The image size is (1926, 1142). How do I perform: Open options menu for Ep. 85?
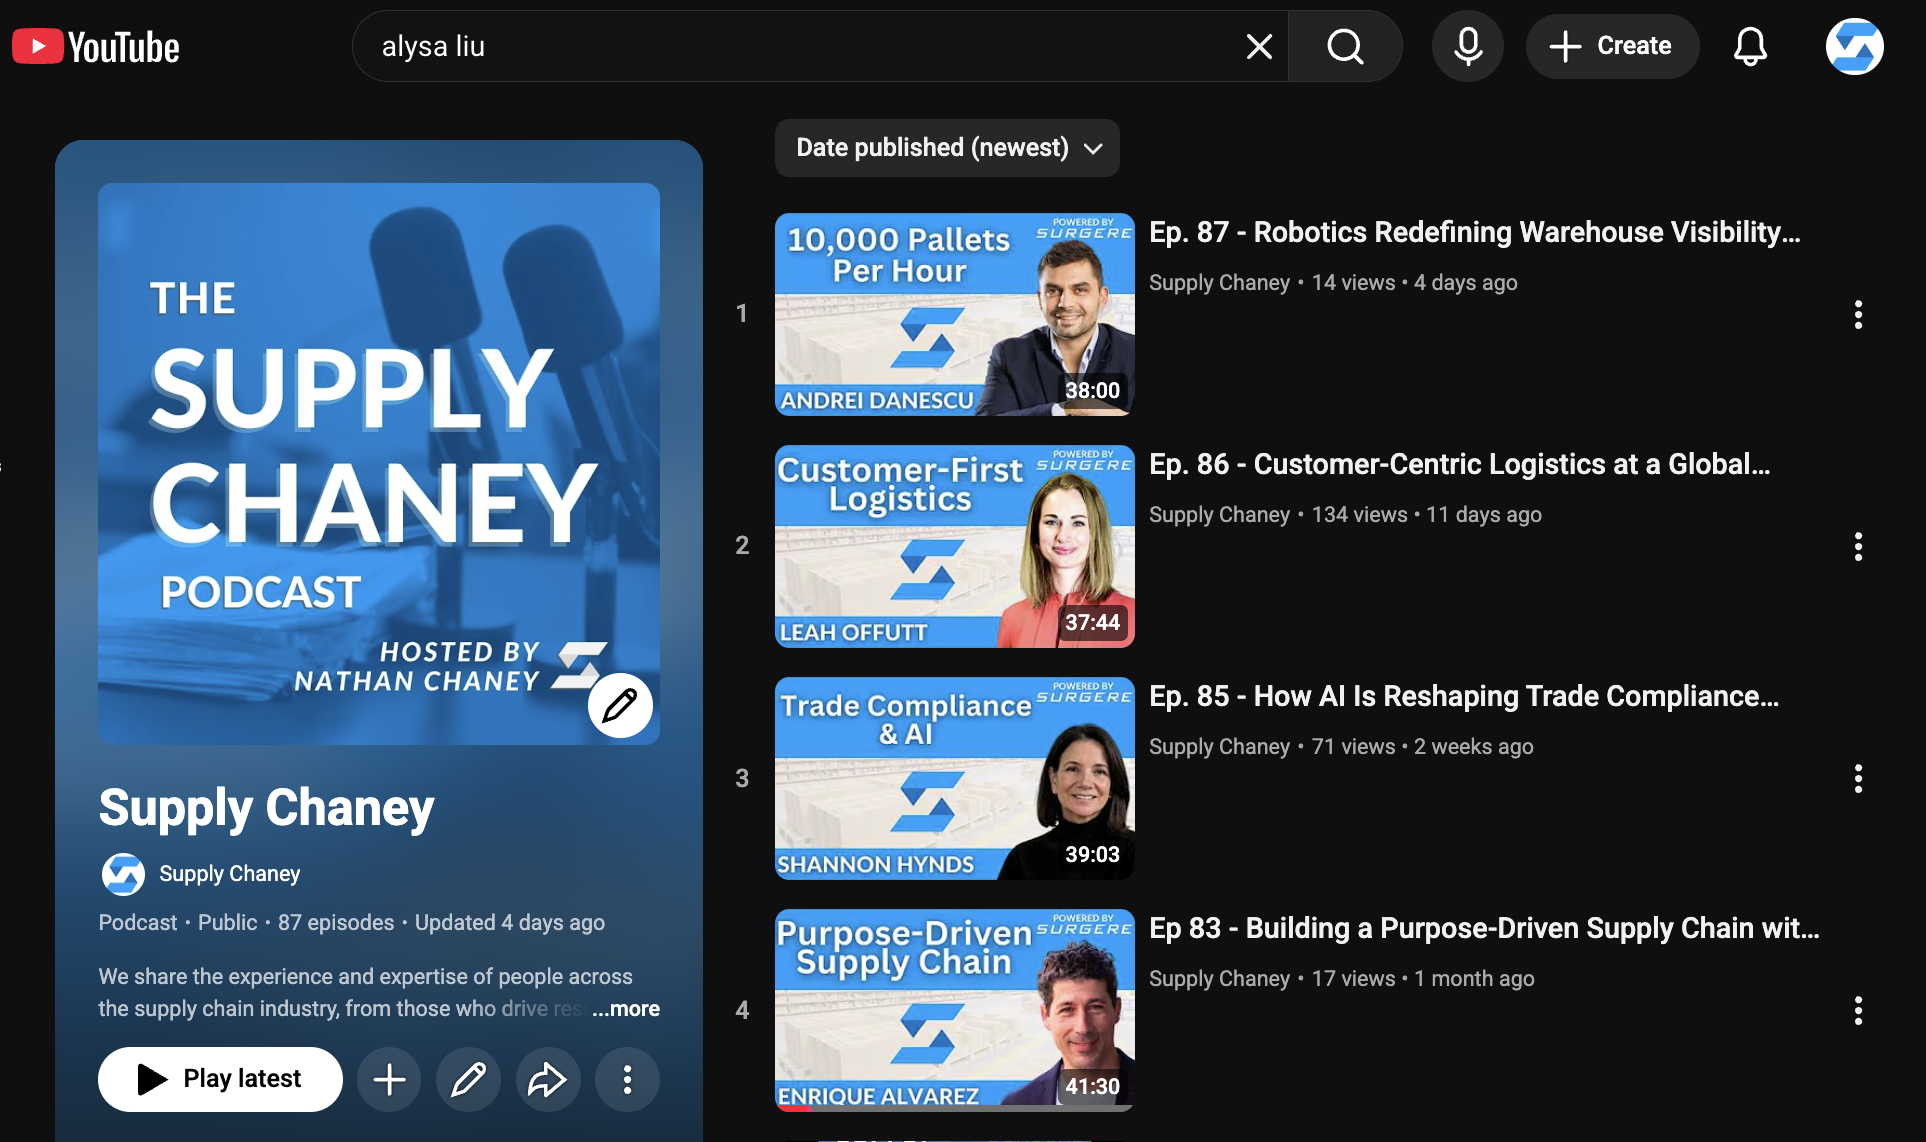coord(1858,778)
